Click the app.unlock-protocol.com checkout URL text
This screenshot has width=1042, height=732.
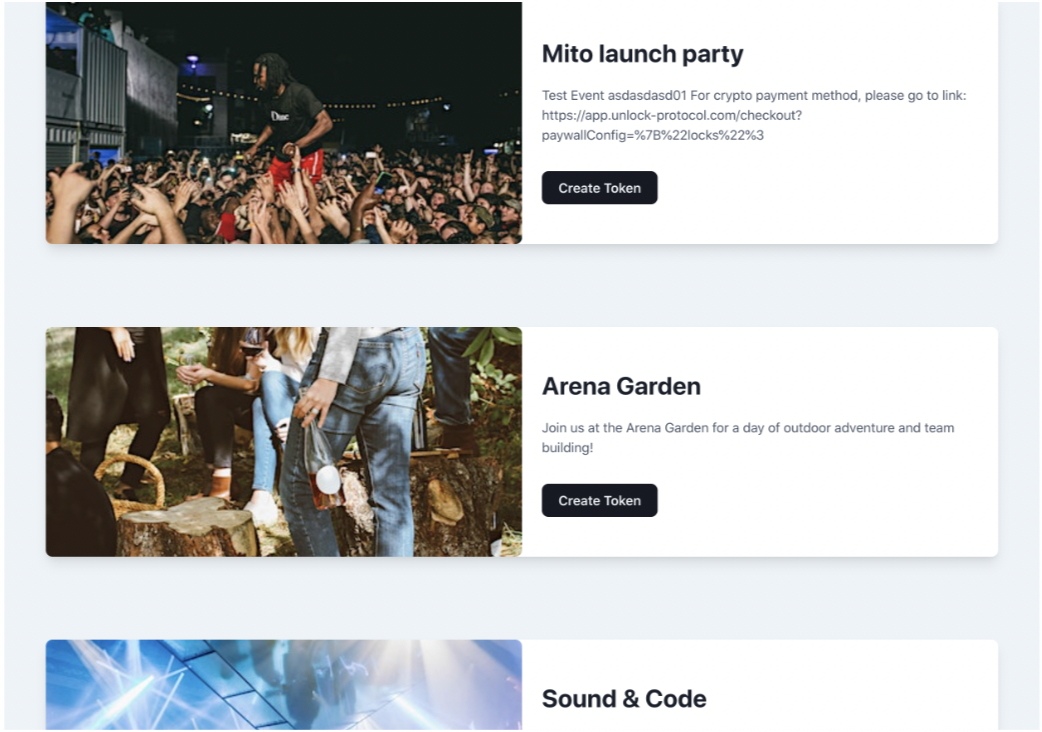tap(672, 116)
